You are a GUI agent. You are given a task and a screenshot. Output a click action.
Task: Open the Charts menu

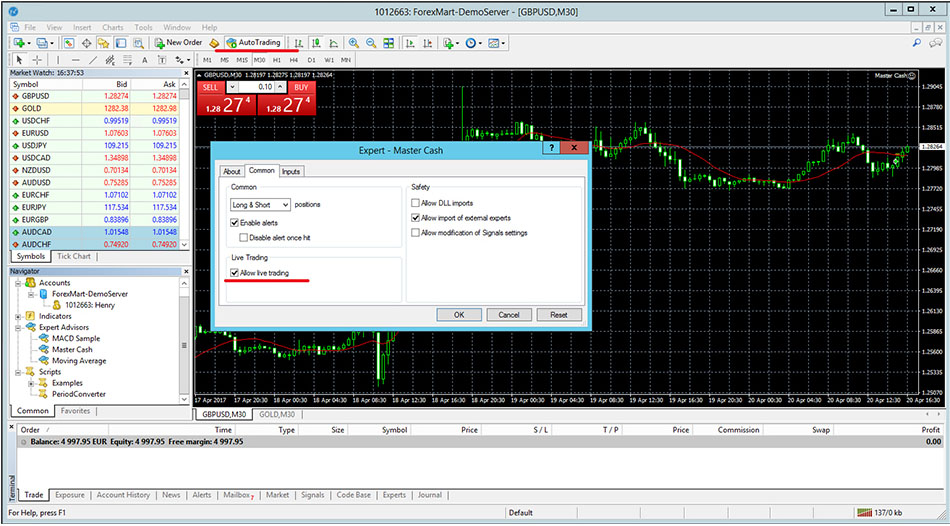click(x=113, y=27)
